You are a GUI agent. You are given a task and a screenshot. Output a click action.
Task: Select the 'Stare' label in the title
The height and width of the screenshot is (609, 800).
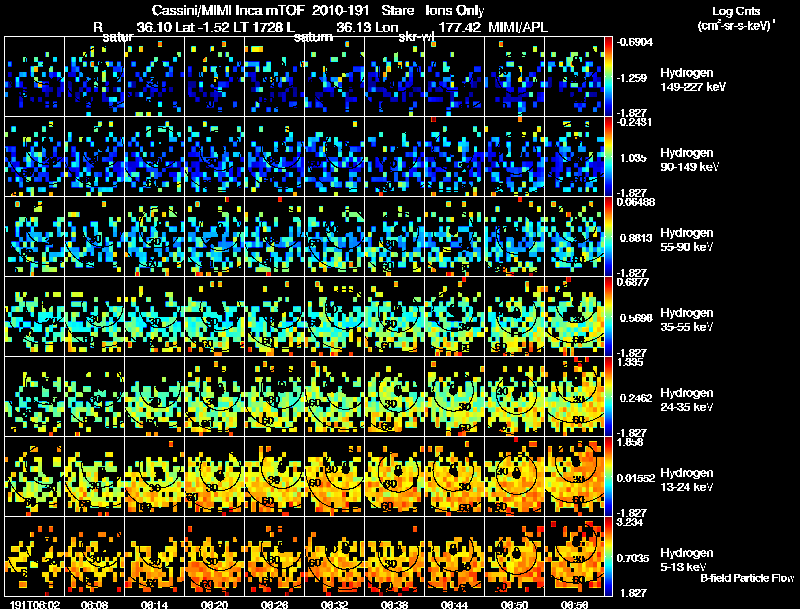click(397, 10)
